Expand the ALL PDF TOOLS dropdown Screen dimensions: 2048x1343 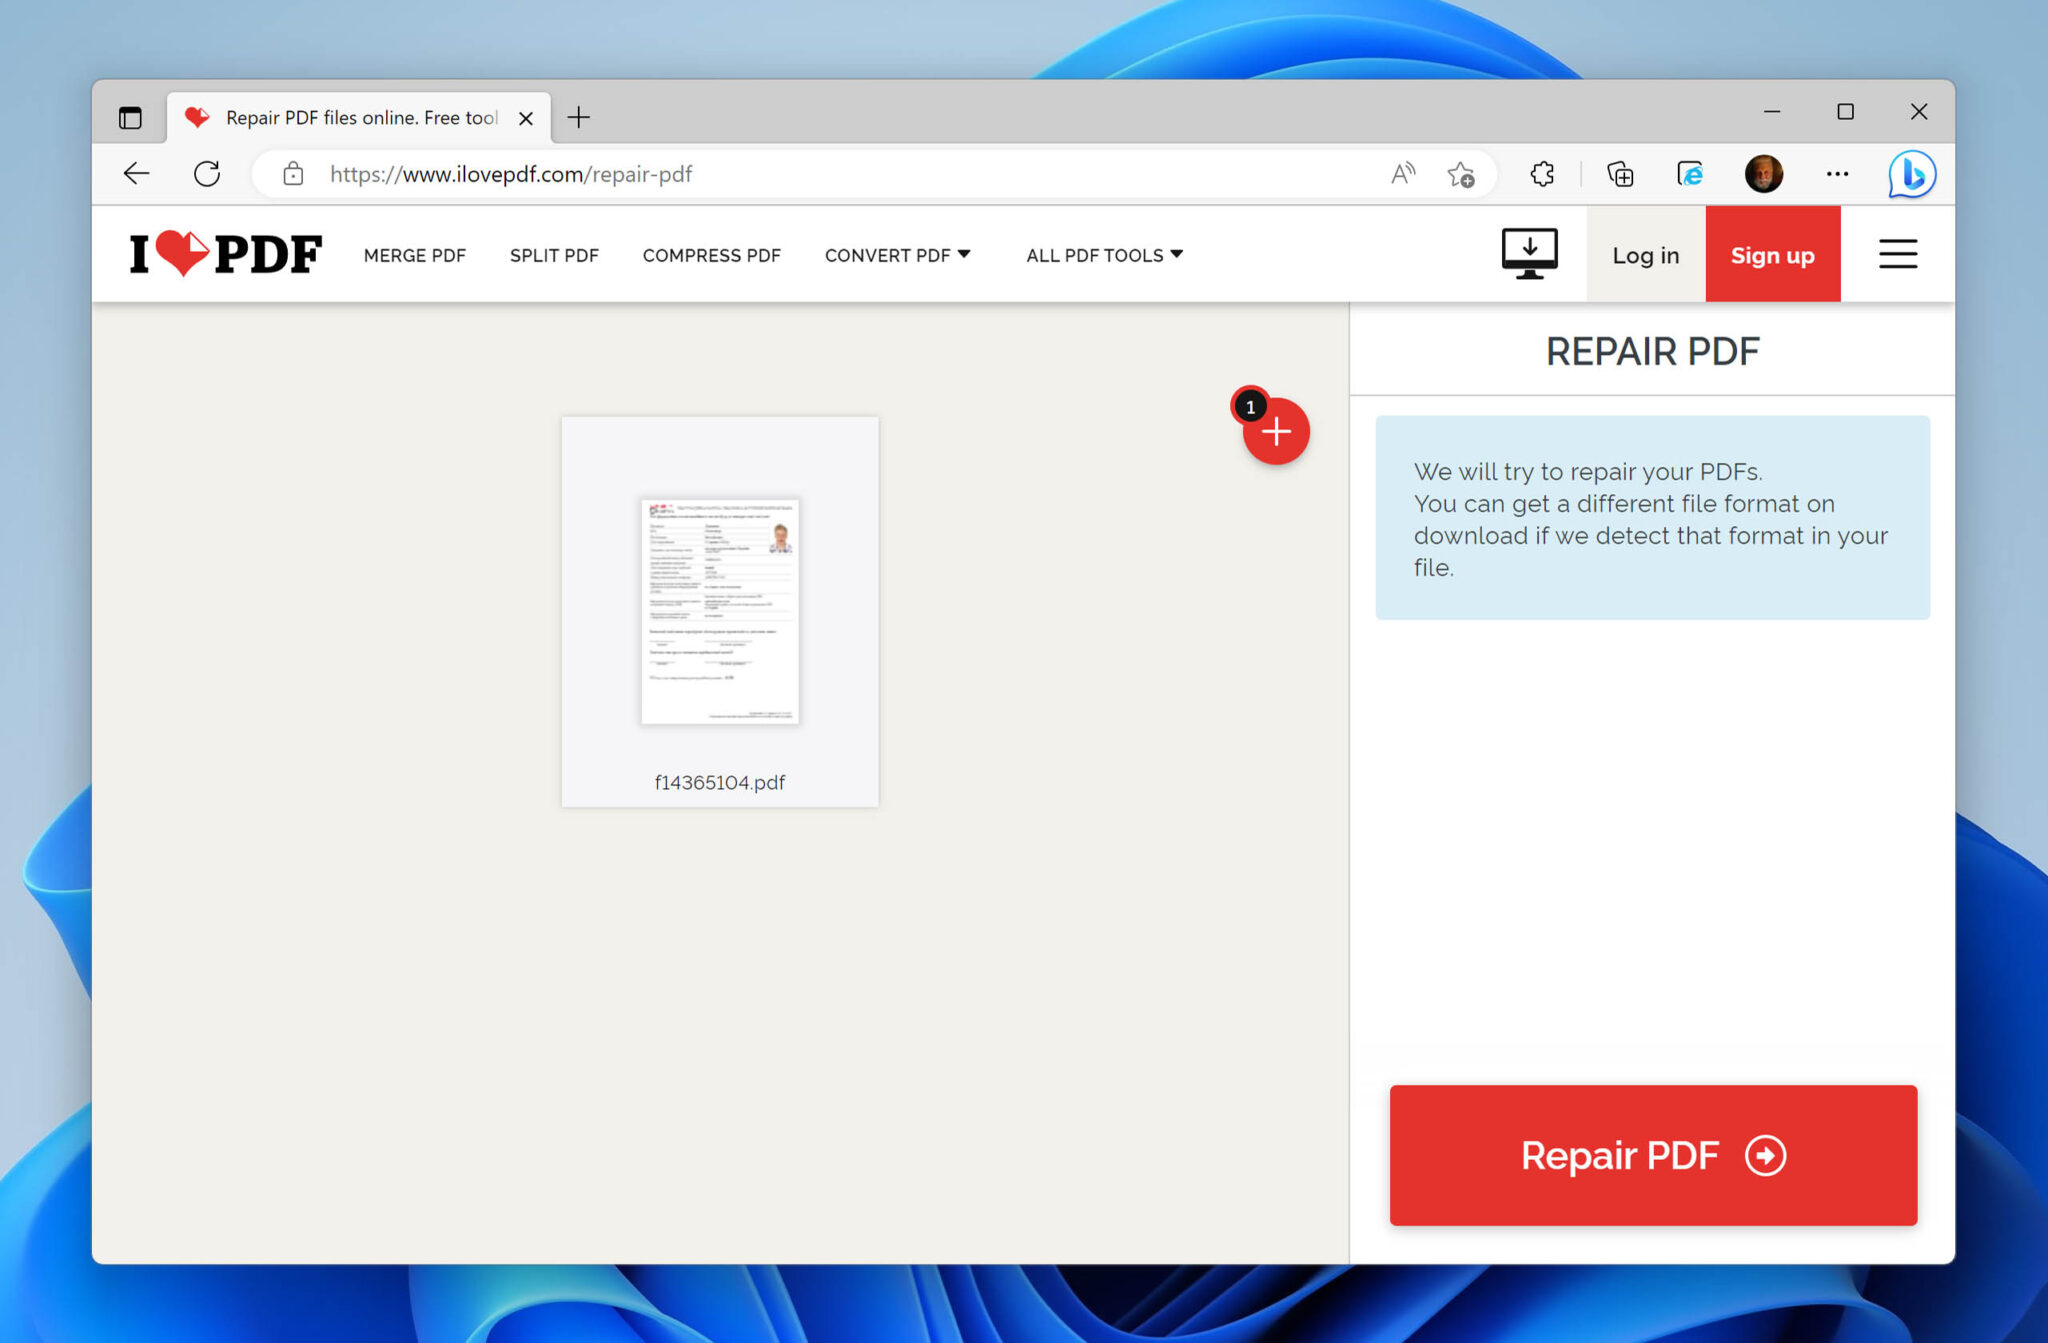1102,255
